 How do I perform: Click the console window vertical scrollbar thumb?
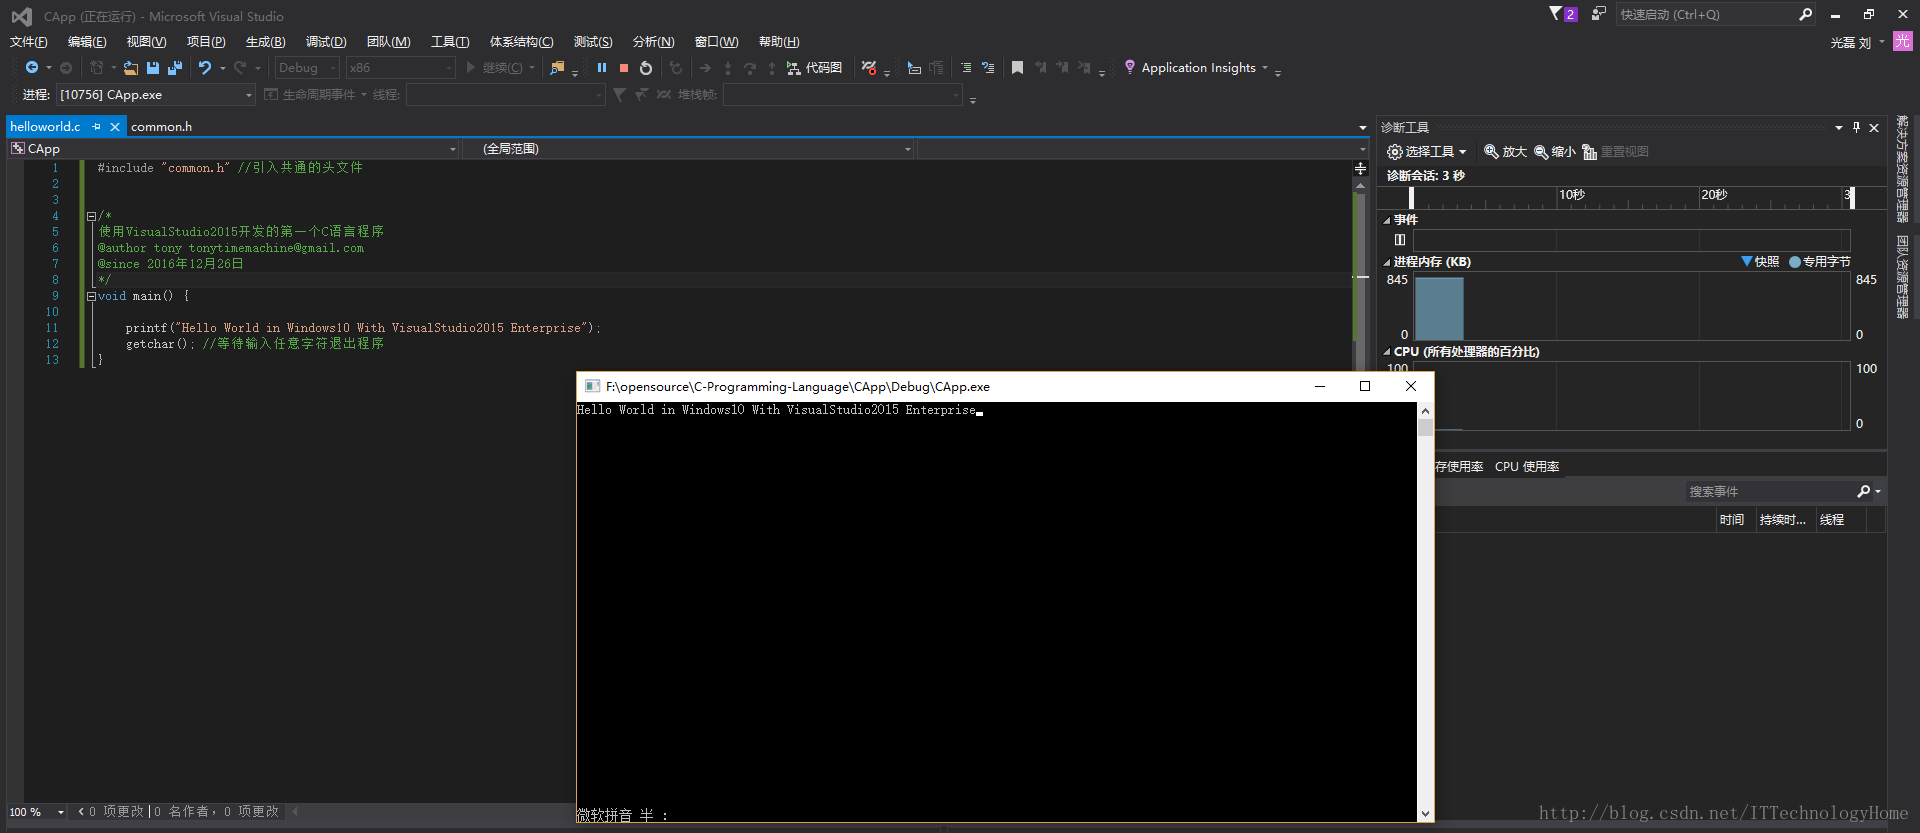(1425, 427)
